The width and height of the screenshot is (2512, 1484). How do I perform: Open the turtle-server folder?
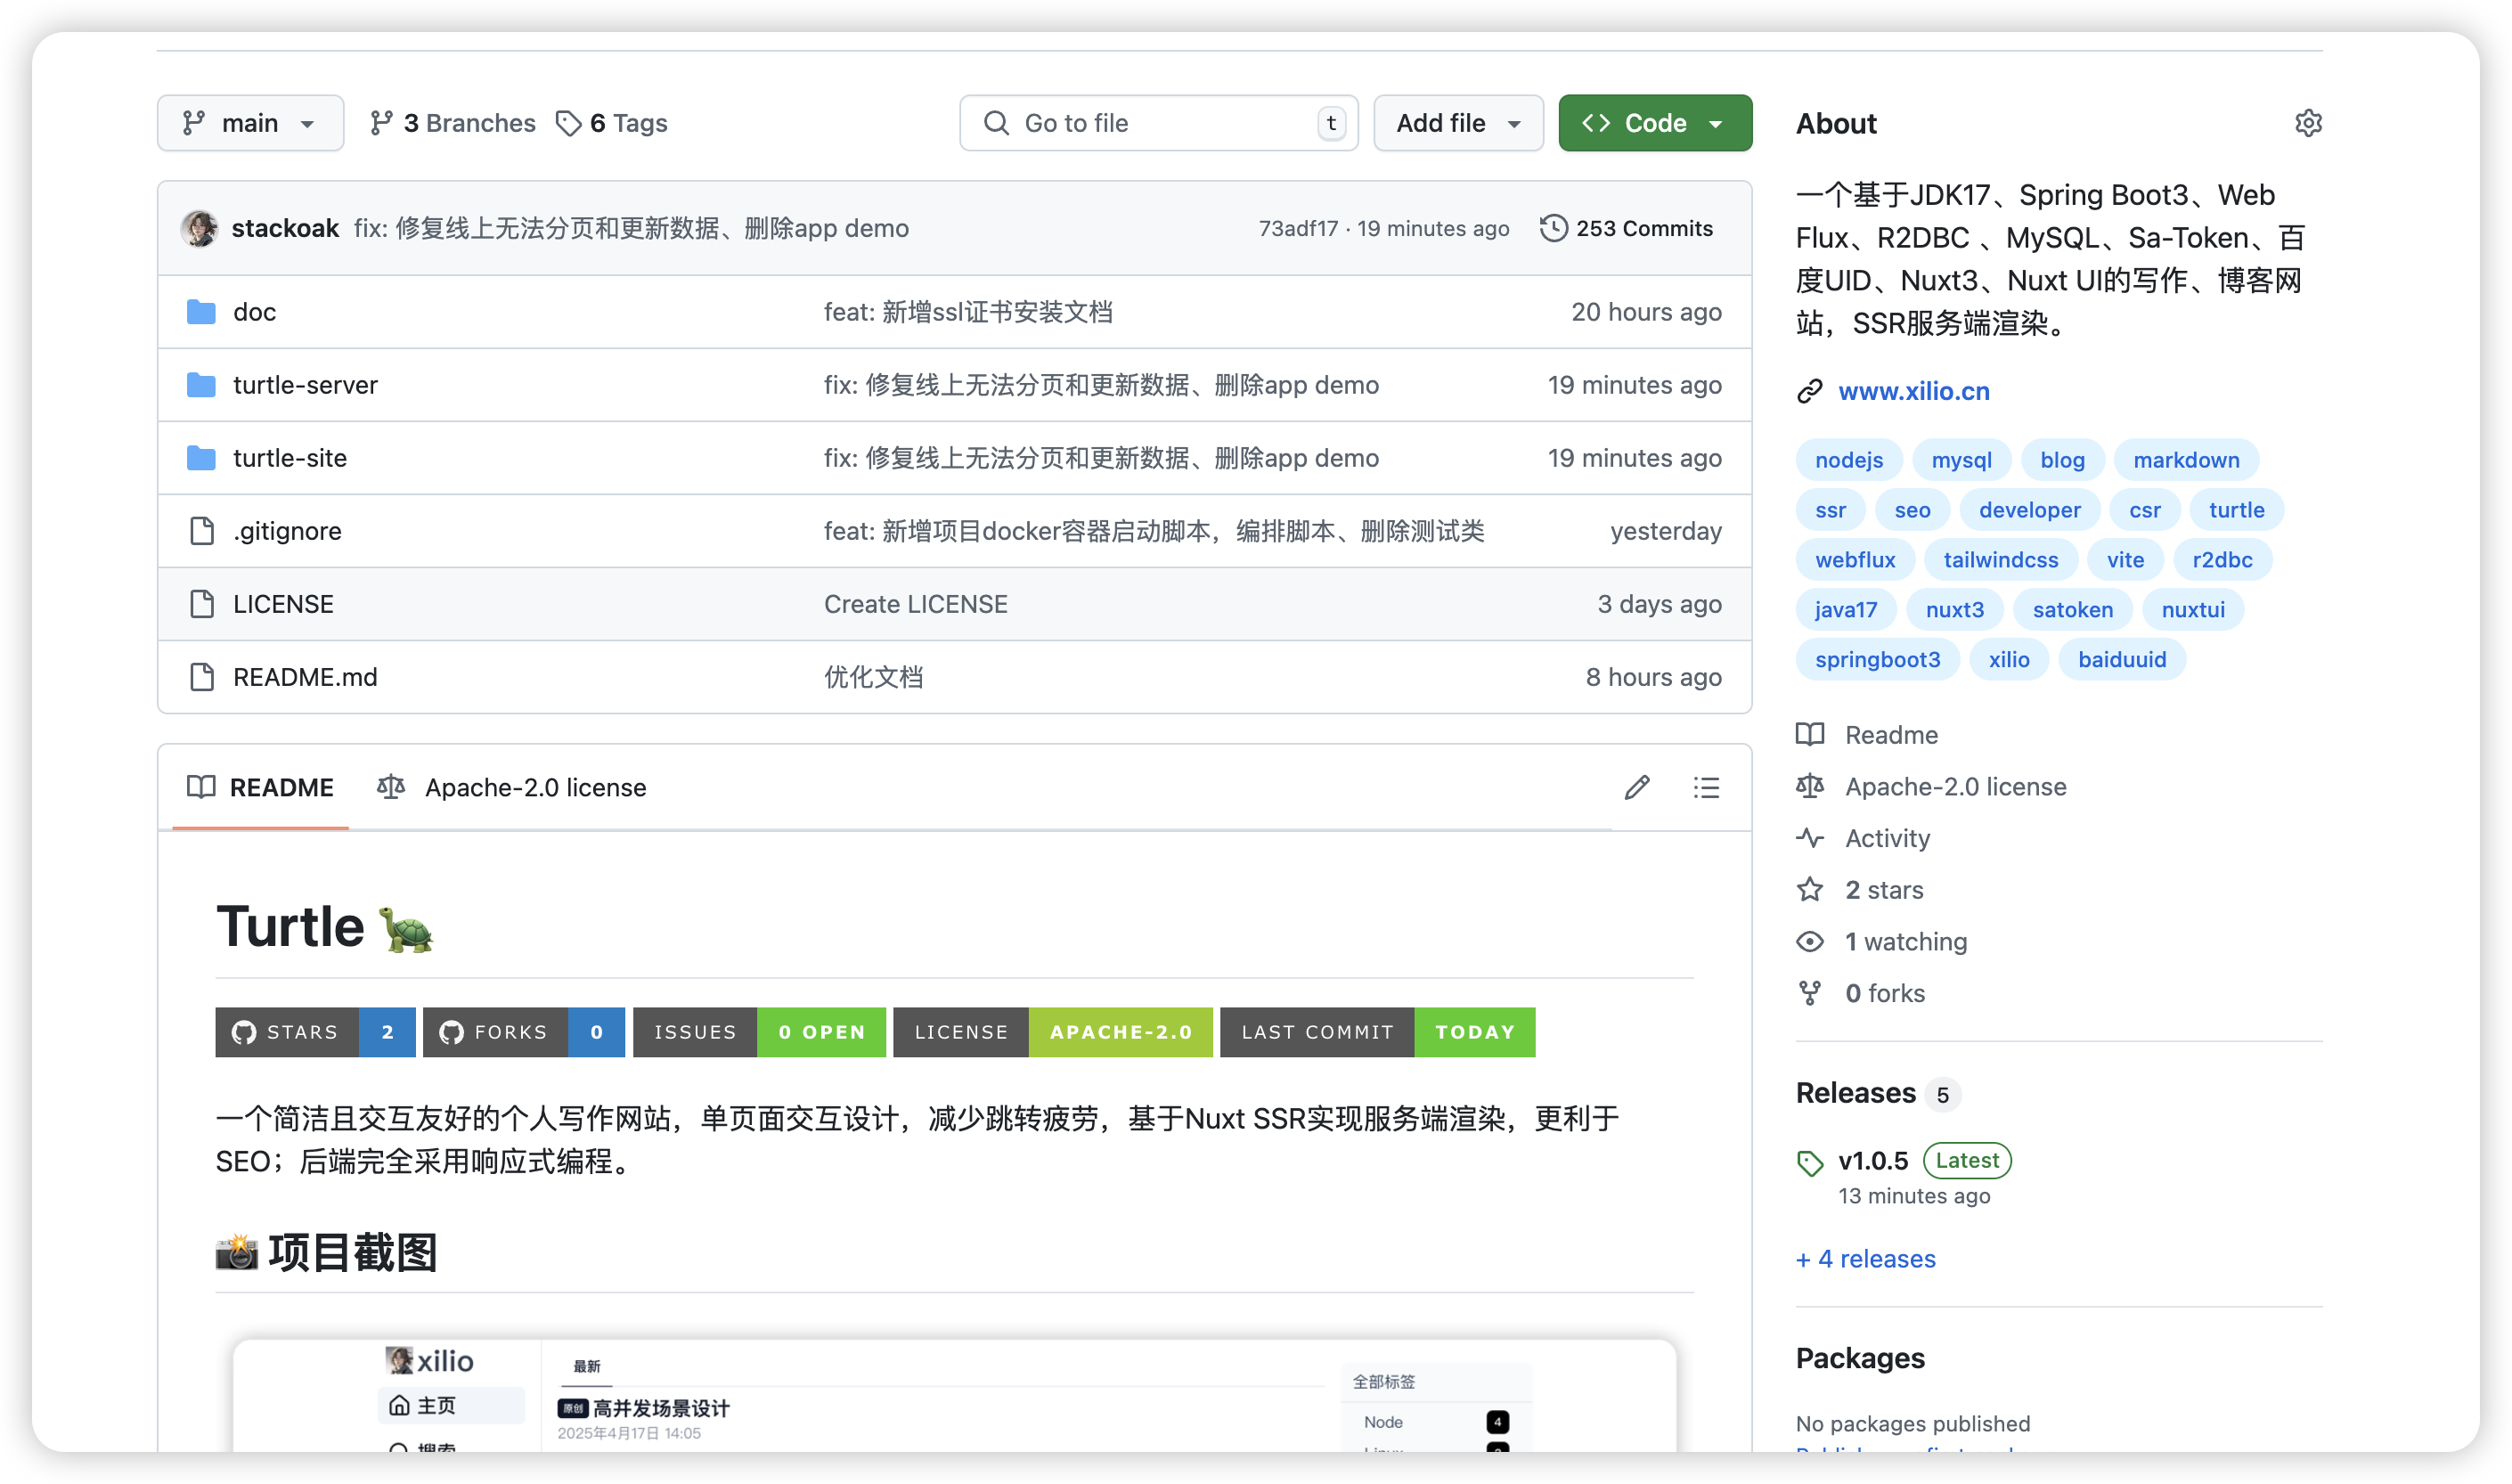click(305, 385)
